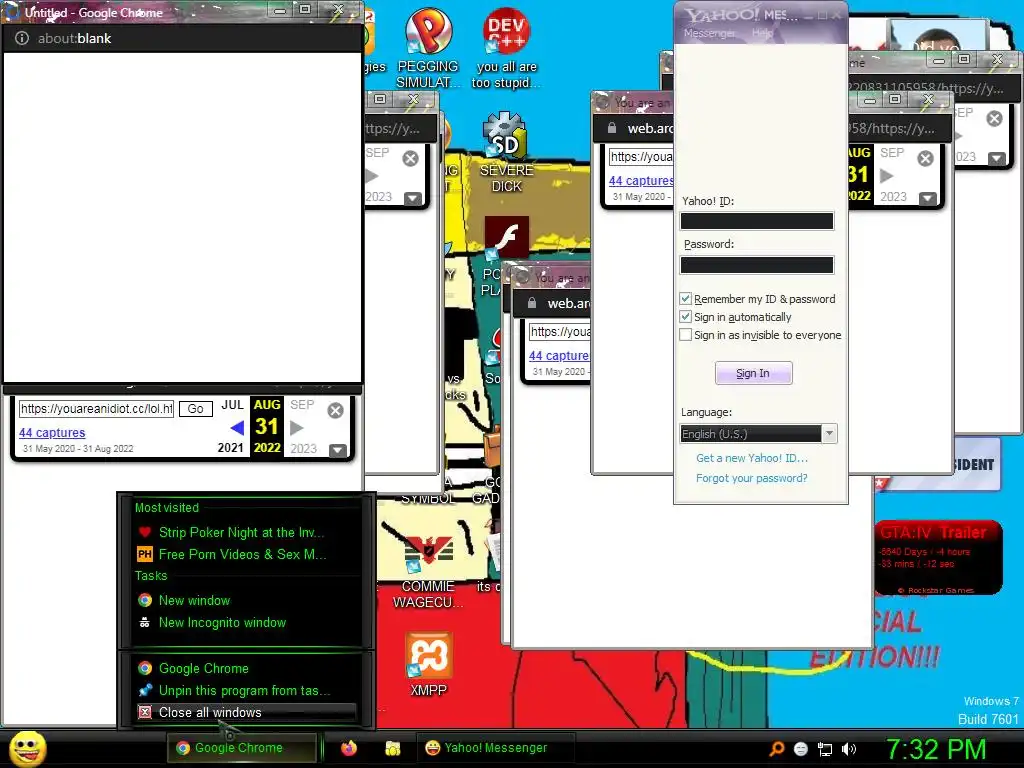This screenshot has width=1024, height=768.
Task: Click the GTA:IV Trailer countdown gadget
Action: tap(938, 558)
